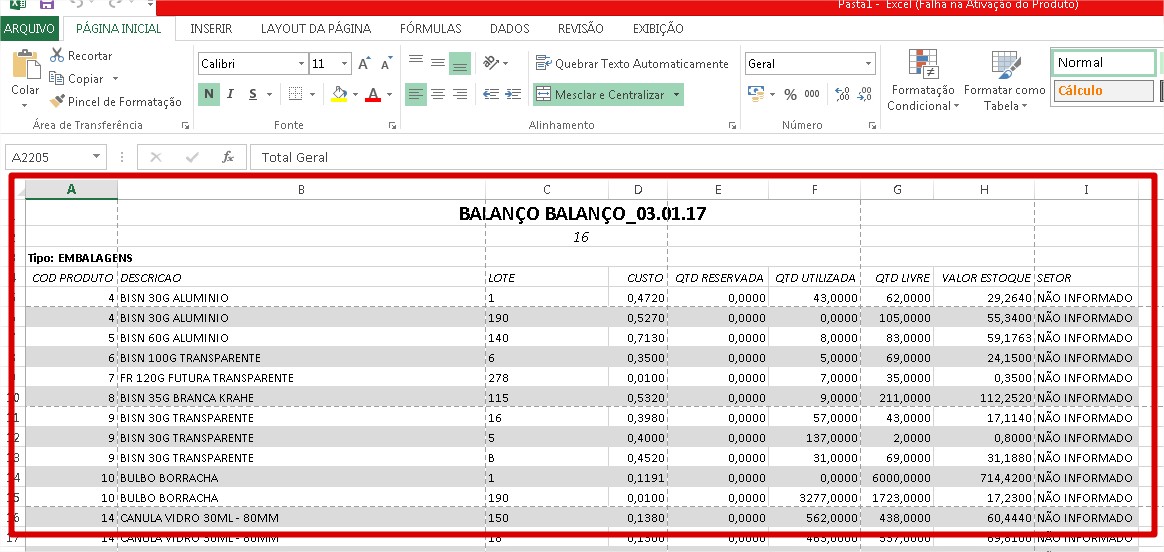
Task: Click the formula bar containing Total Geral
Action: click(700, 158)
